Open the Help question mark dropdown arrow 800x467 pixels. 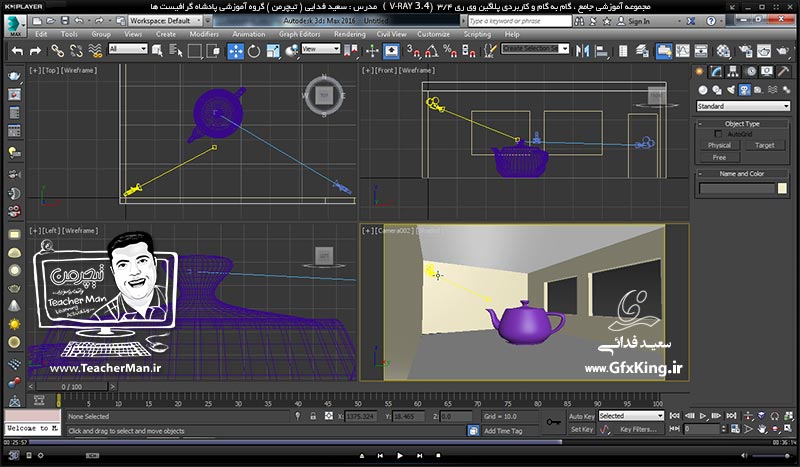[721, 21]
